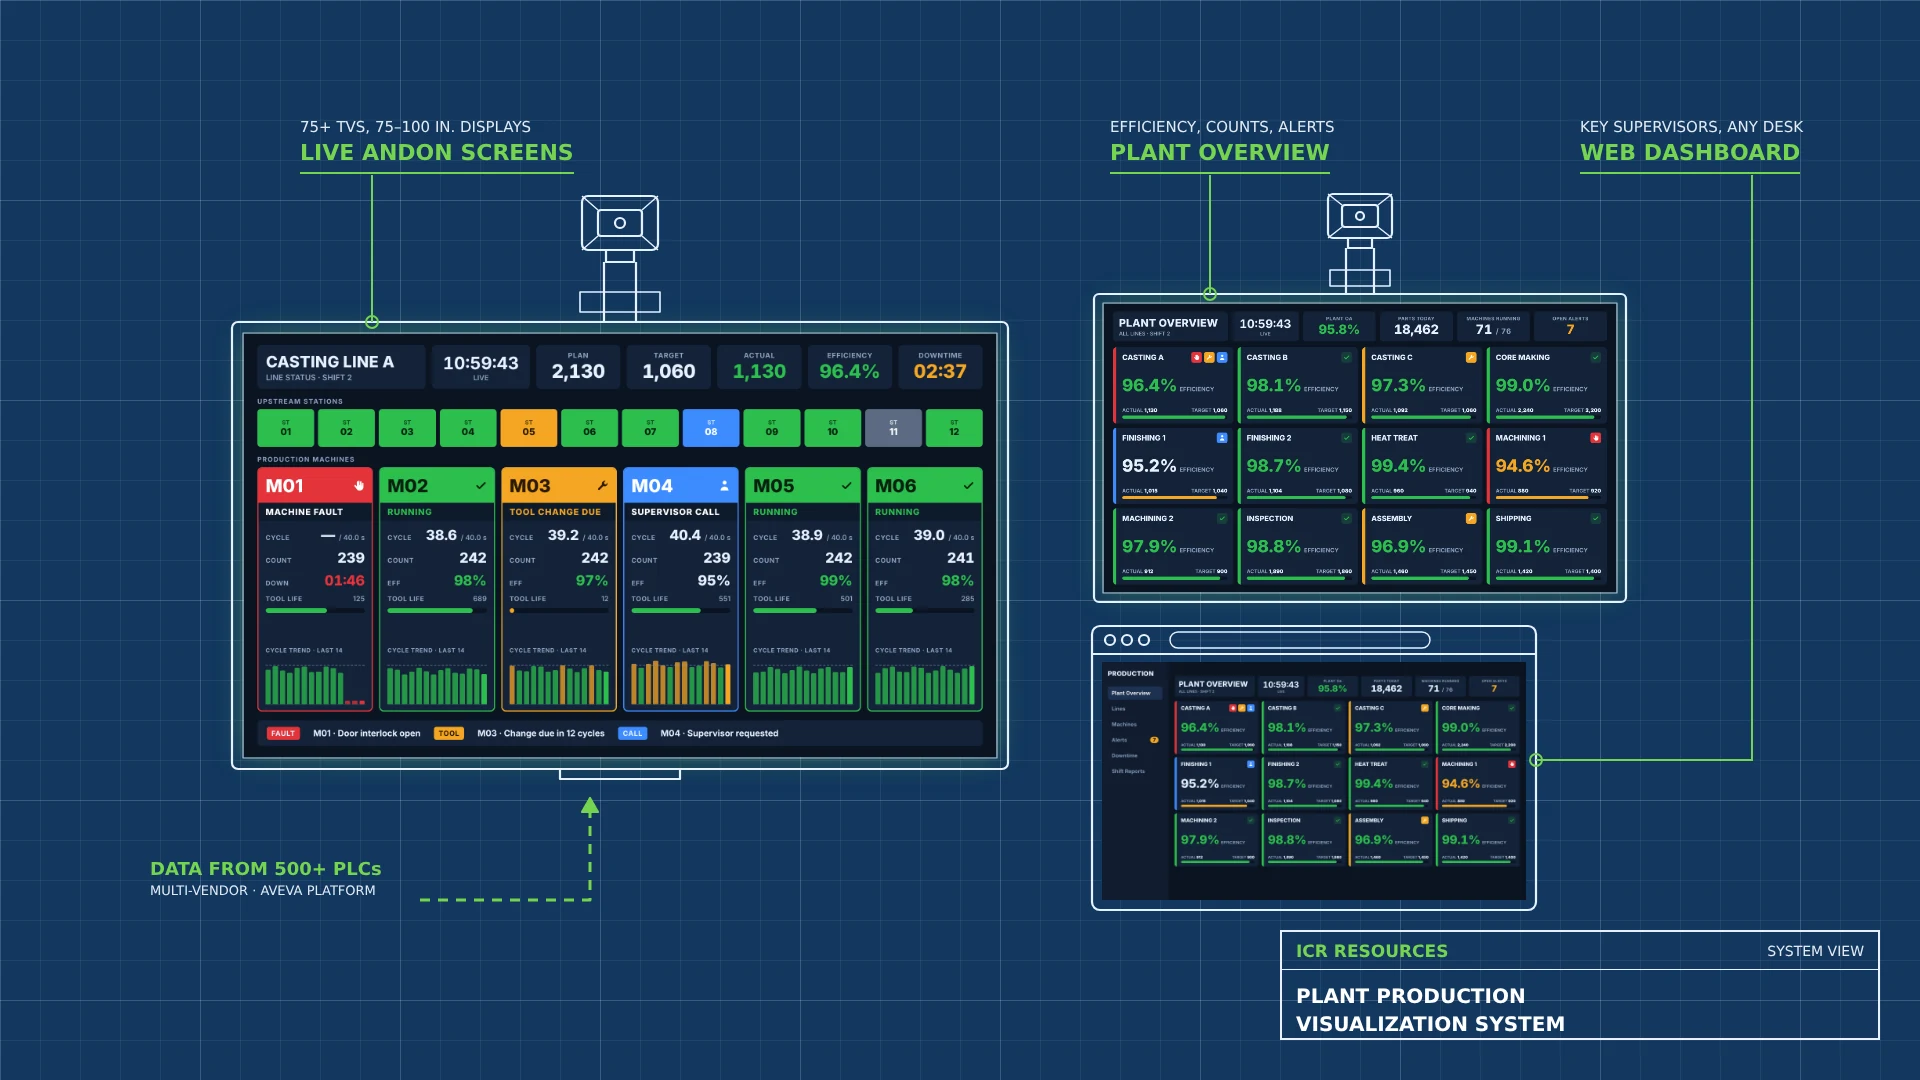
Task: Click M02 tool life progress bar
Action: coord(437,610)
